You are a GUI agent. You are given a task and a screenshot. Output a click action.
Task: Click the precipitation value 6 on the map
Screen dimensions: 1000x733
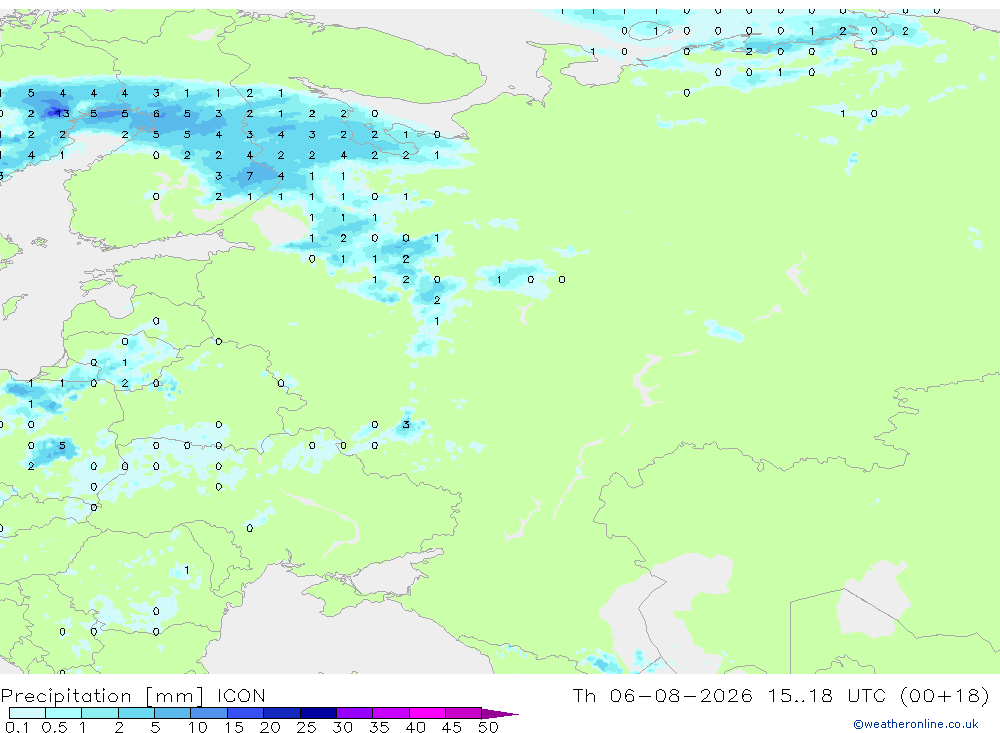click(156, 114)
